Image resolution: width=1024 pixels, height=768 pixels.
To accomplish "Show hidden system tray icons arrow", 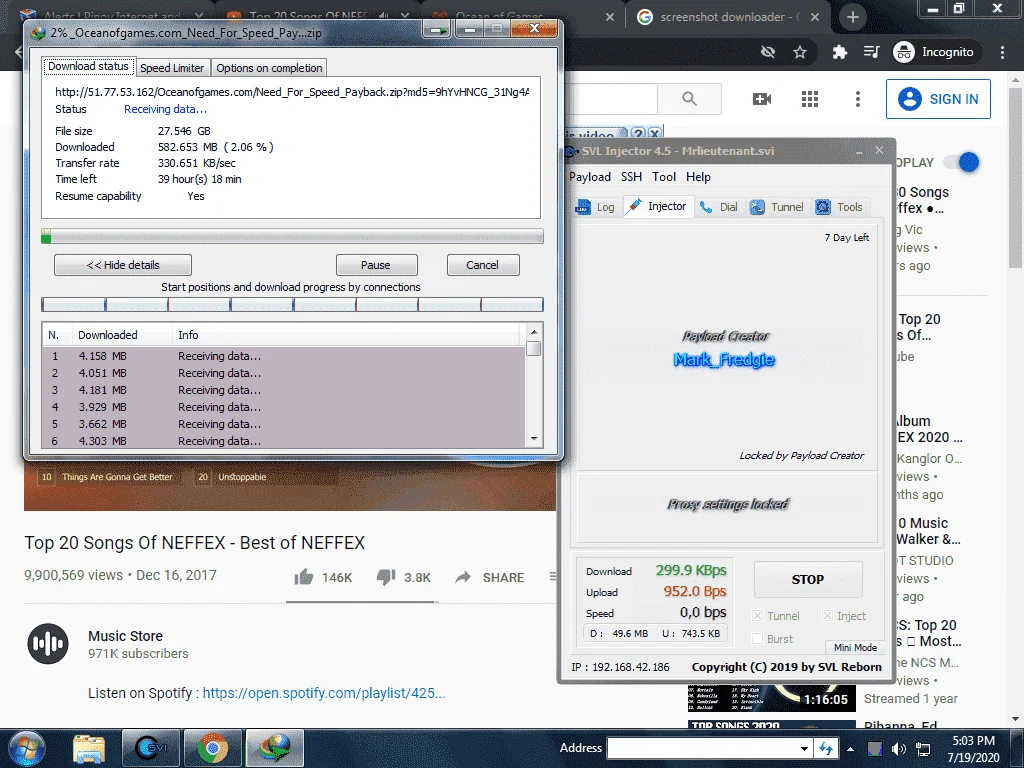I will [x=850, y=749].
